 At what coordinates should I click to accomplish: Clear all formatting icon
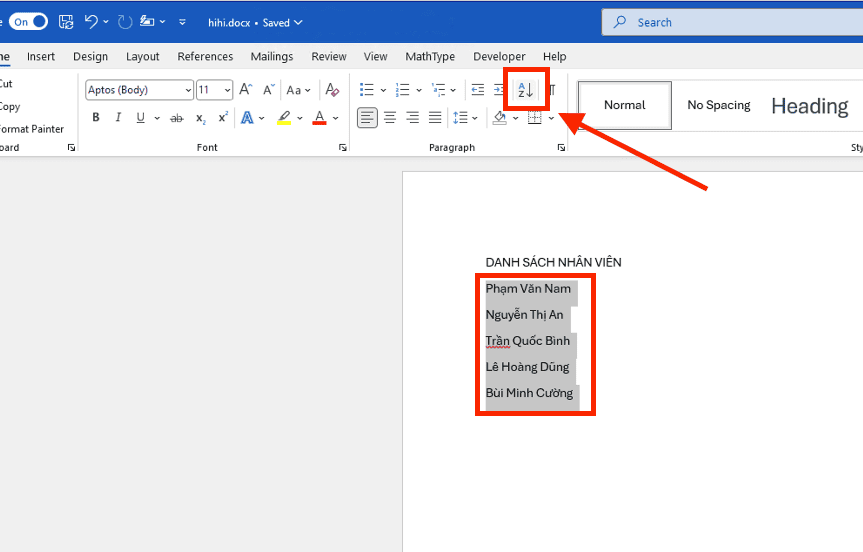[x=332, y=90]
